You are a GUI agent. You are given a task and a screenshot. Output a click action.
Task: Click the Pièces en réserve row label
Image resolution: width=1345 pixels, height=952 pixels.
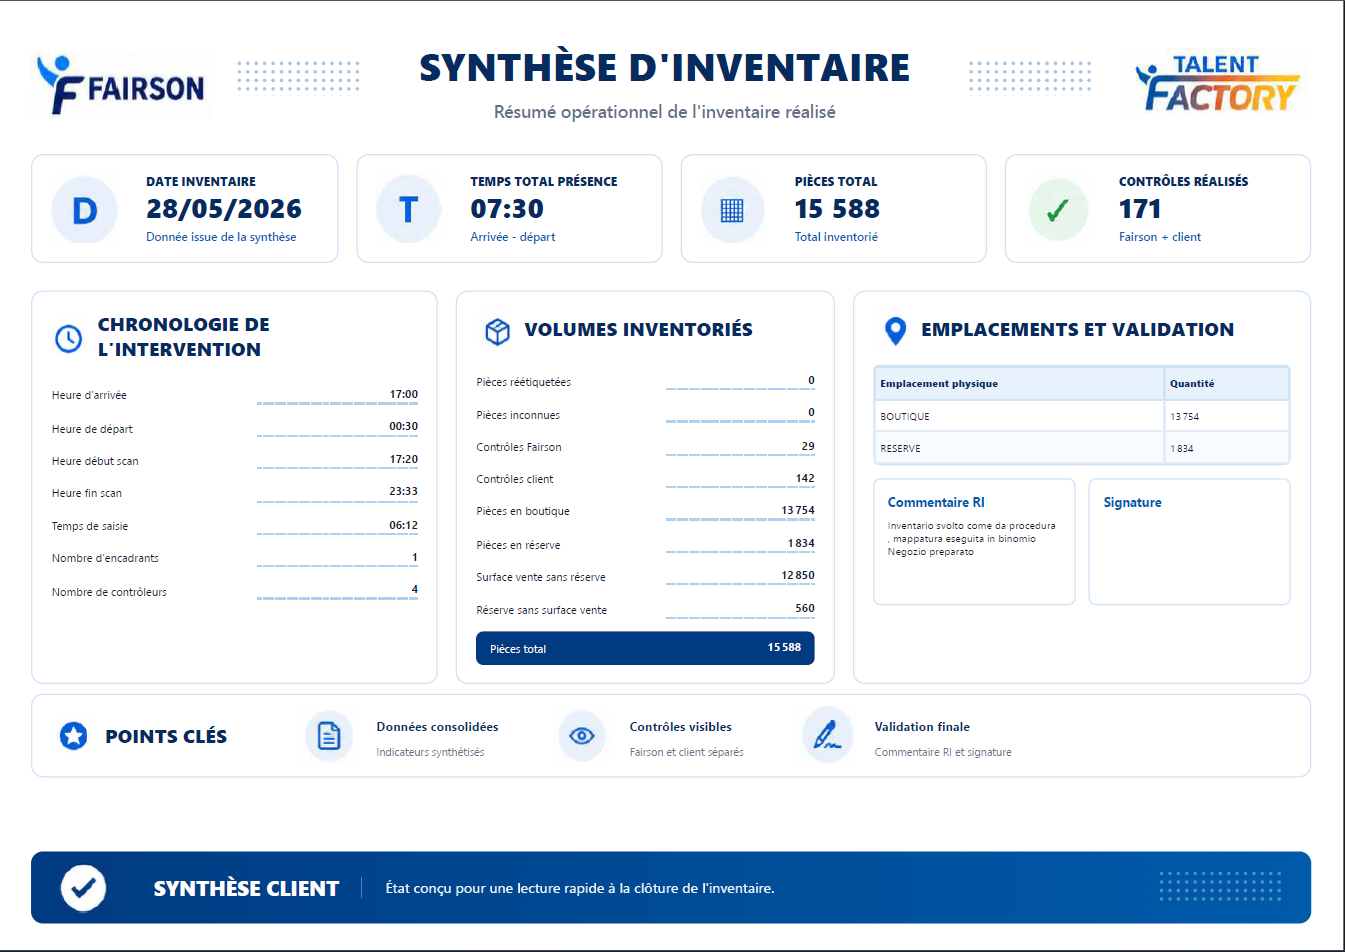(x=518, y=545)
